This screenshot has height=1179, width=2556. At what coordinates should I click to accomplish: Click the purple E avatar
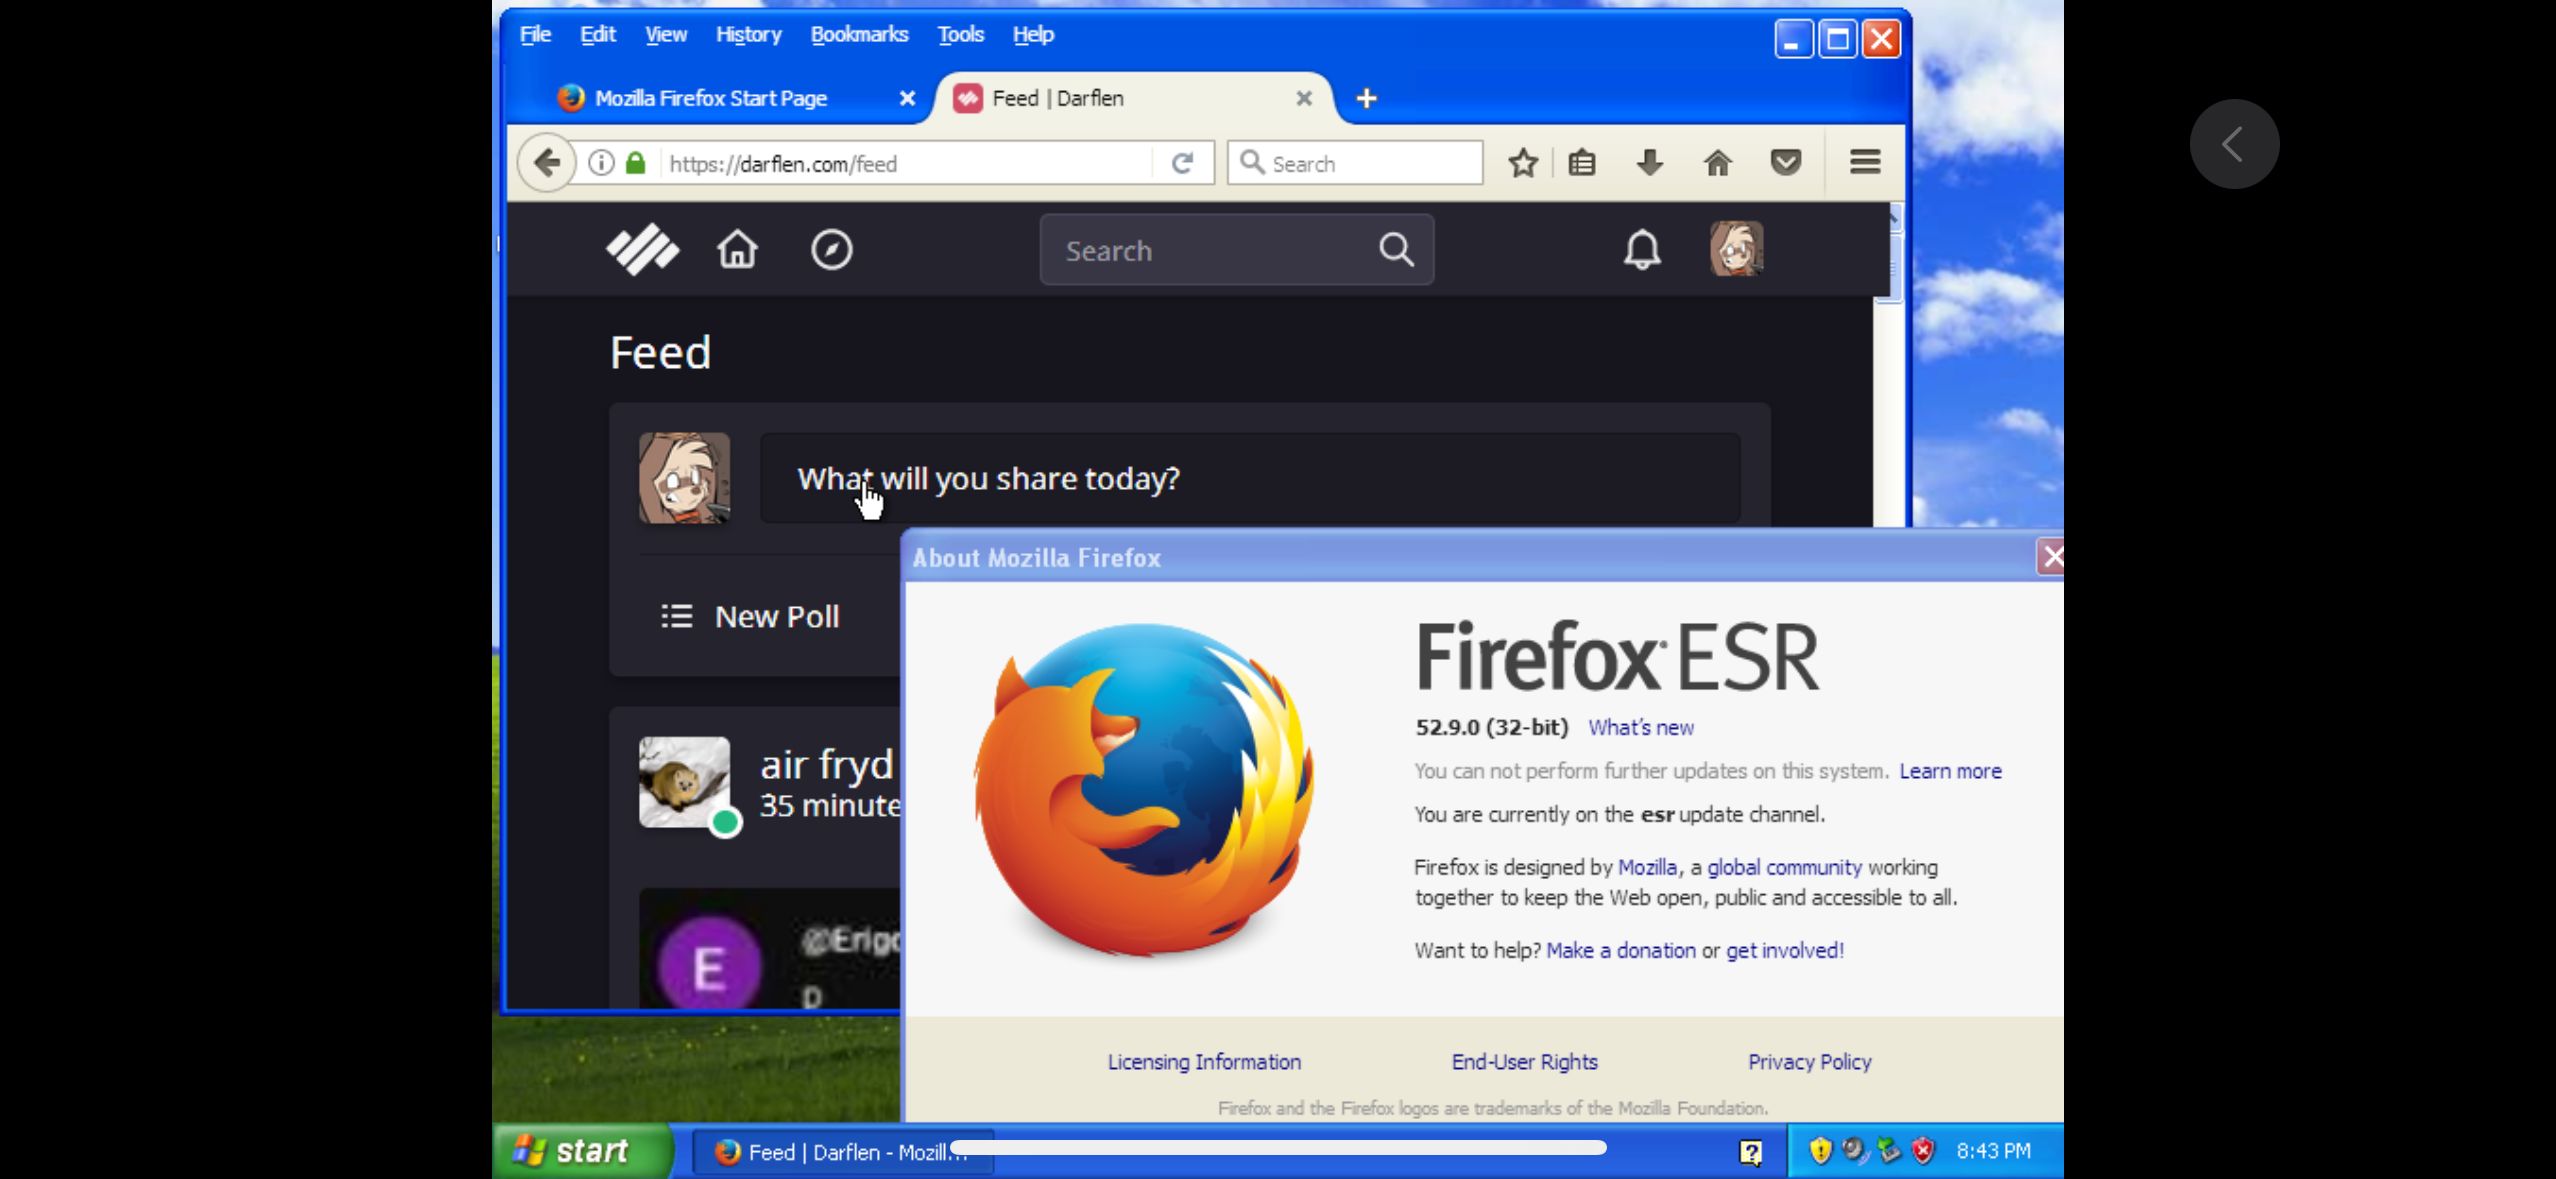pos(709,965)
